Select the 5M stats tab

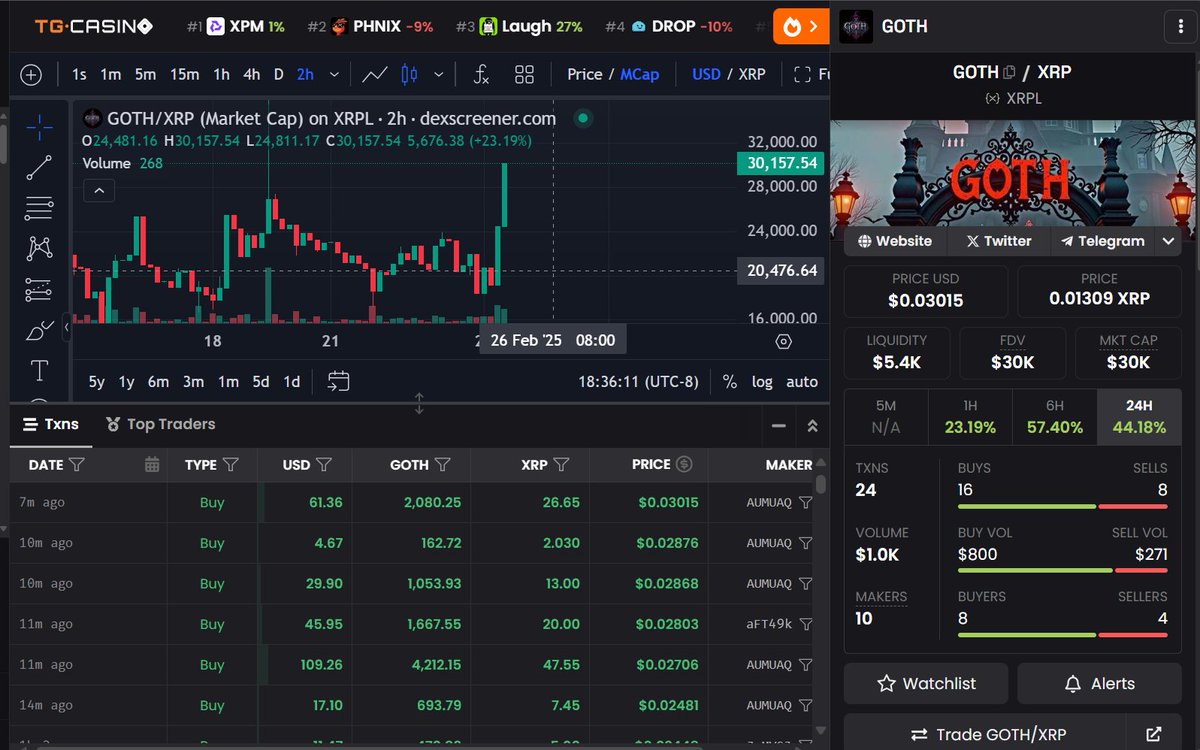886,417
